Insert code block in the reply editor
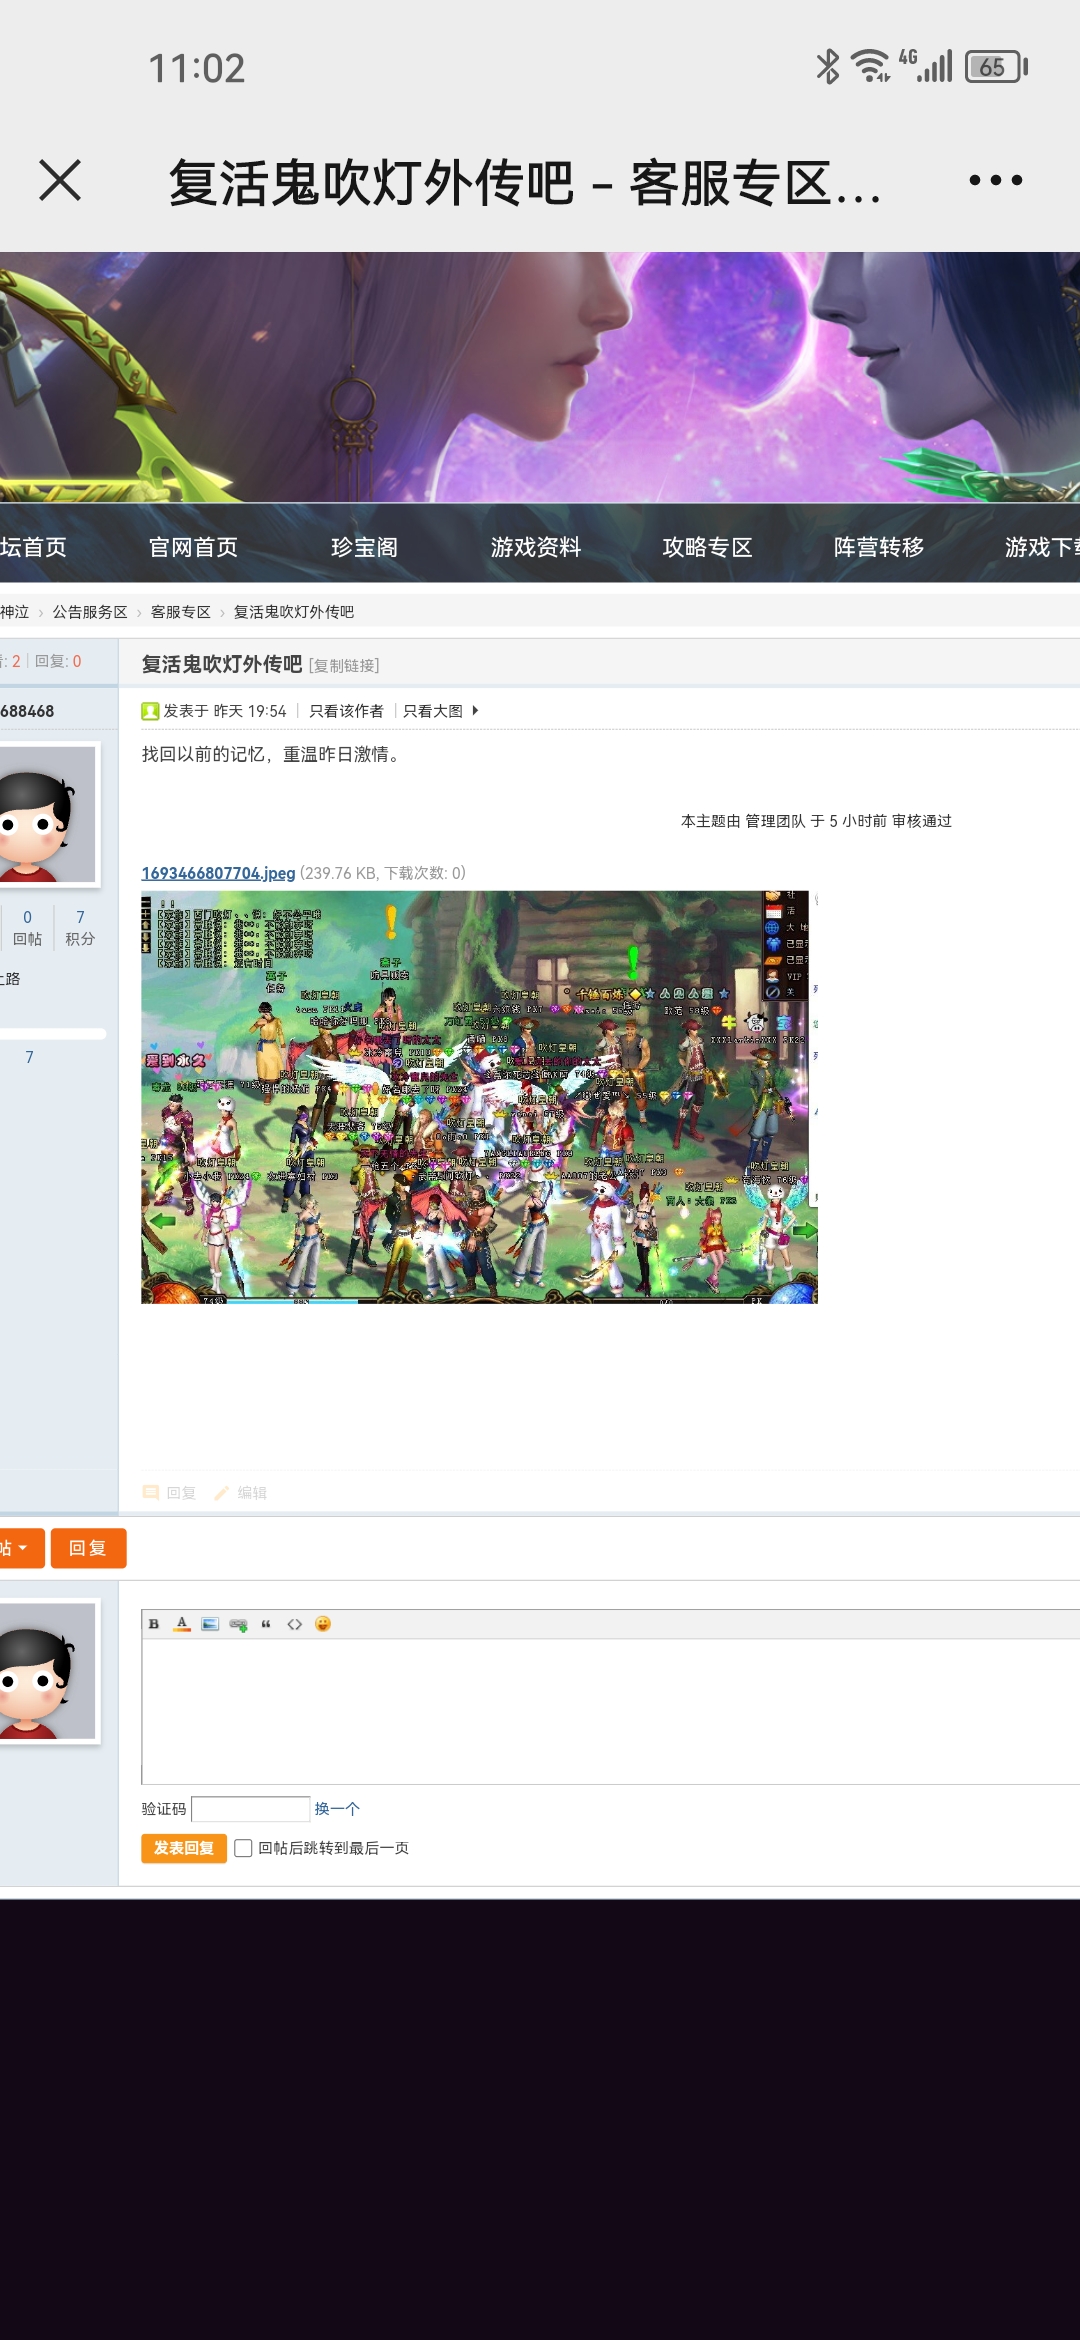 click(x=294, y=1624)
